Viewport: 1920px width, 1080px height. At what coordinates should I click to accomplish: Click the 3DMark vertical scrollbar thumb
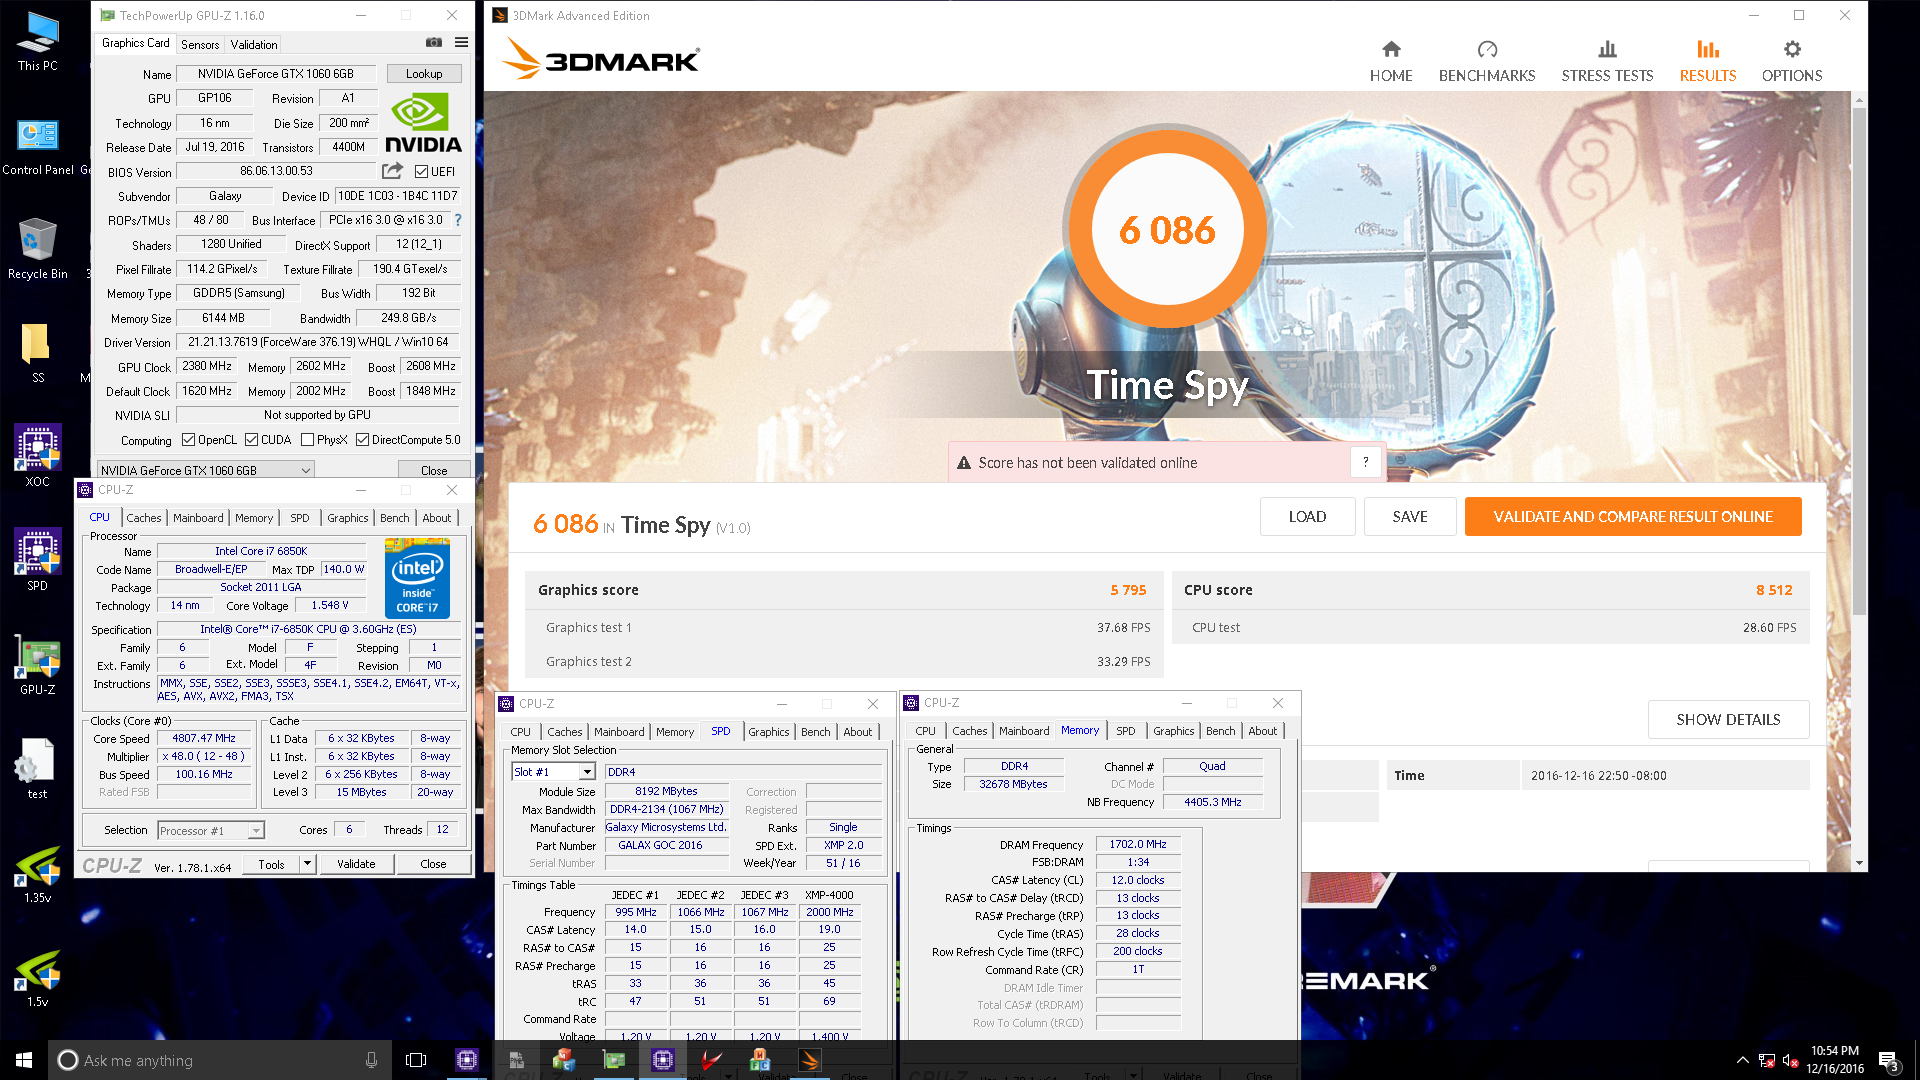click(1859, 360)
